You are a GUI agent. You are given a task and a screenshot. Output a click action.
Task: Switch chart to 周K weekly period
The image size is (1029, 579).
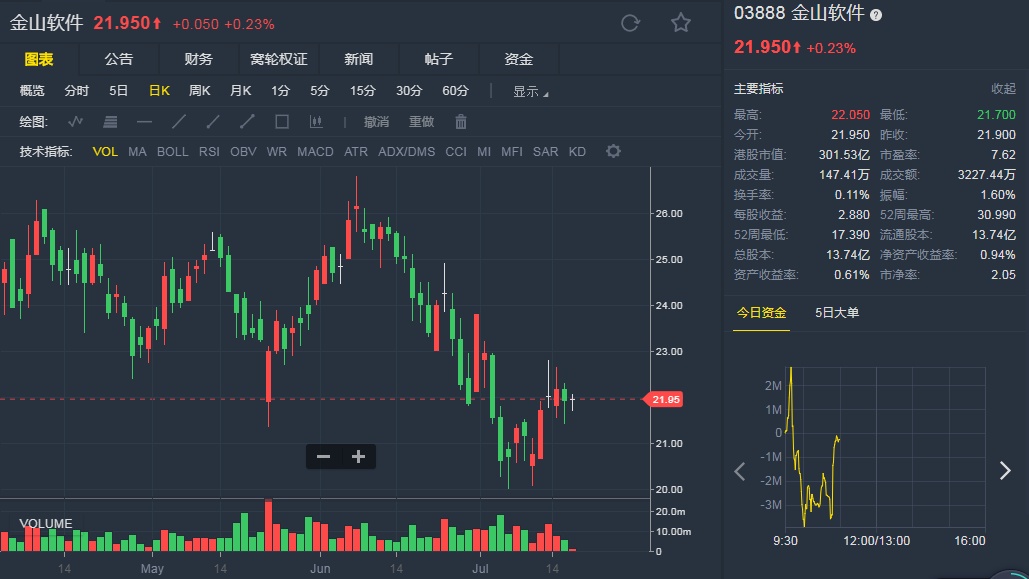pos(200,91)
